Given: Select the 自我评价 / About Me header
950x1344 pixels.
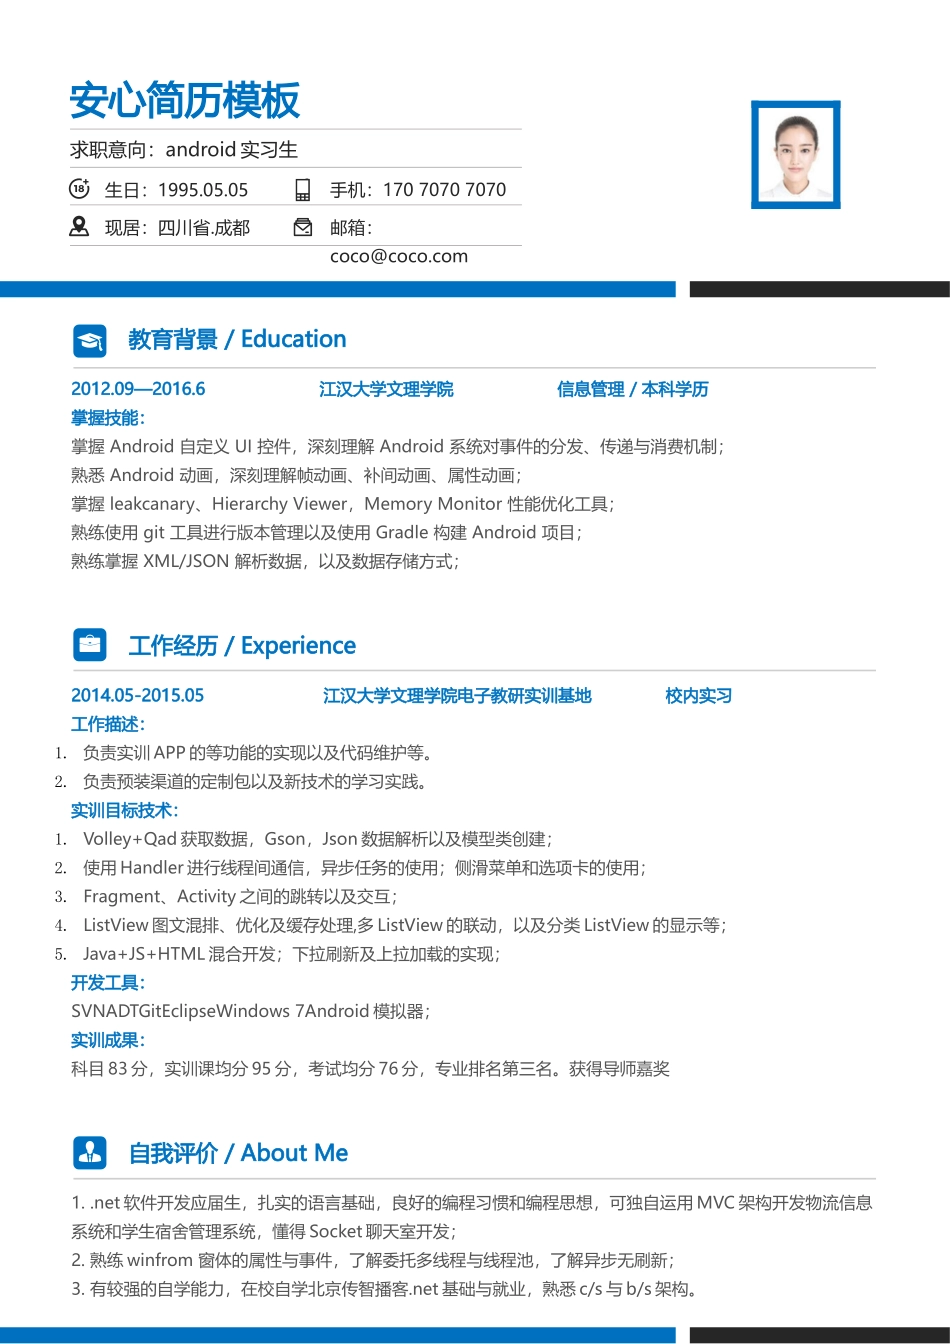Looking at the screenshot, I should point(237,1153).
